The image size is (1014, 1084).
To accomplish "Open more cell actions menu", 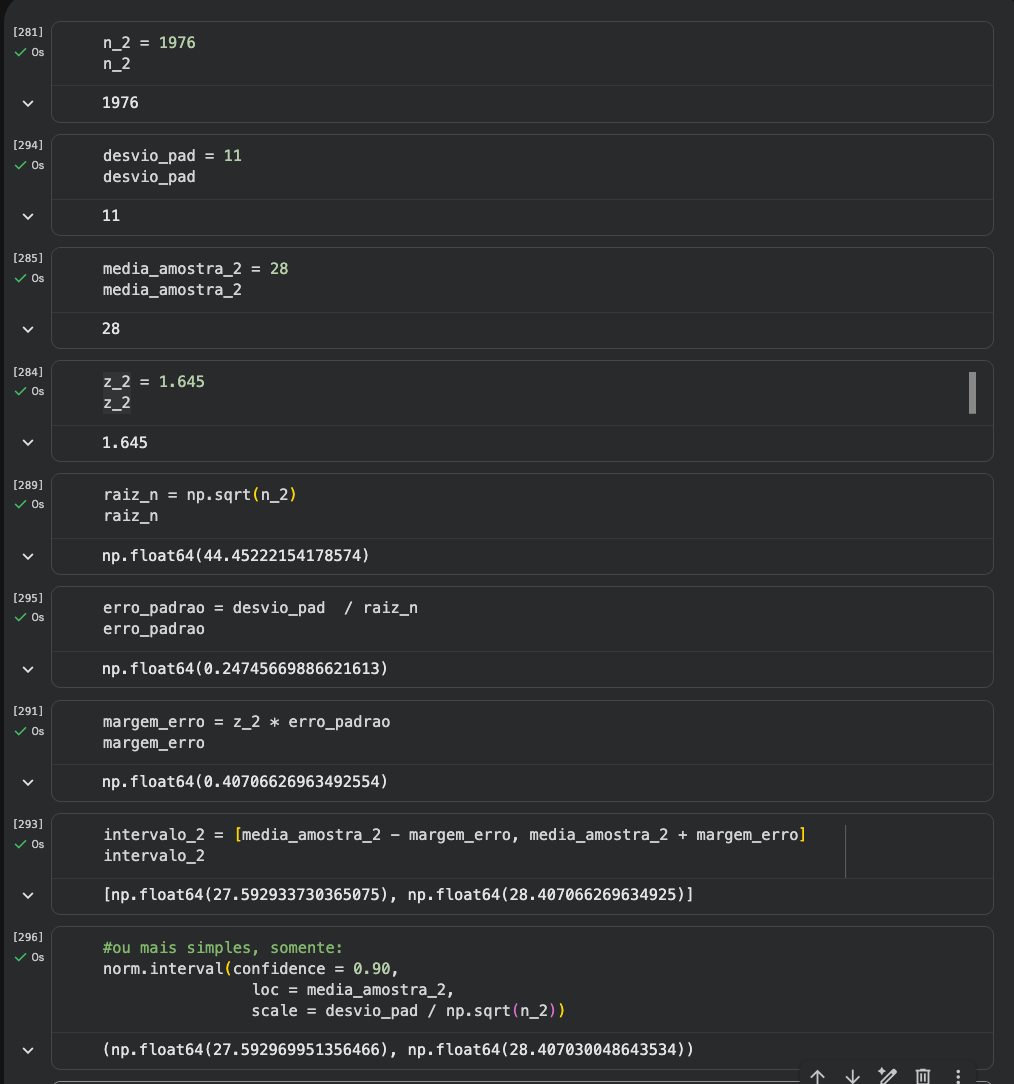I will coord(958,1076).
